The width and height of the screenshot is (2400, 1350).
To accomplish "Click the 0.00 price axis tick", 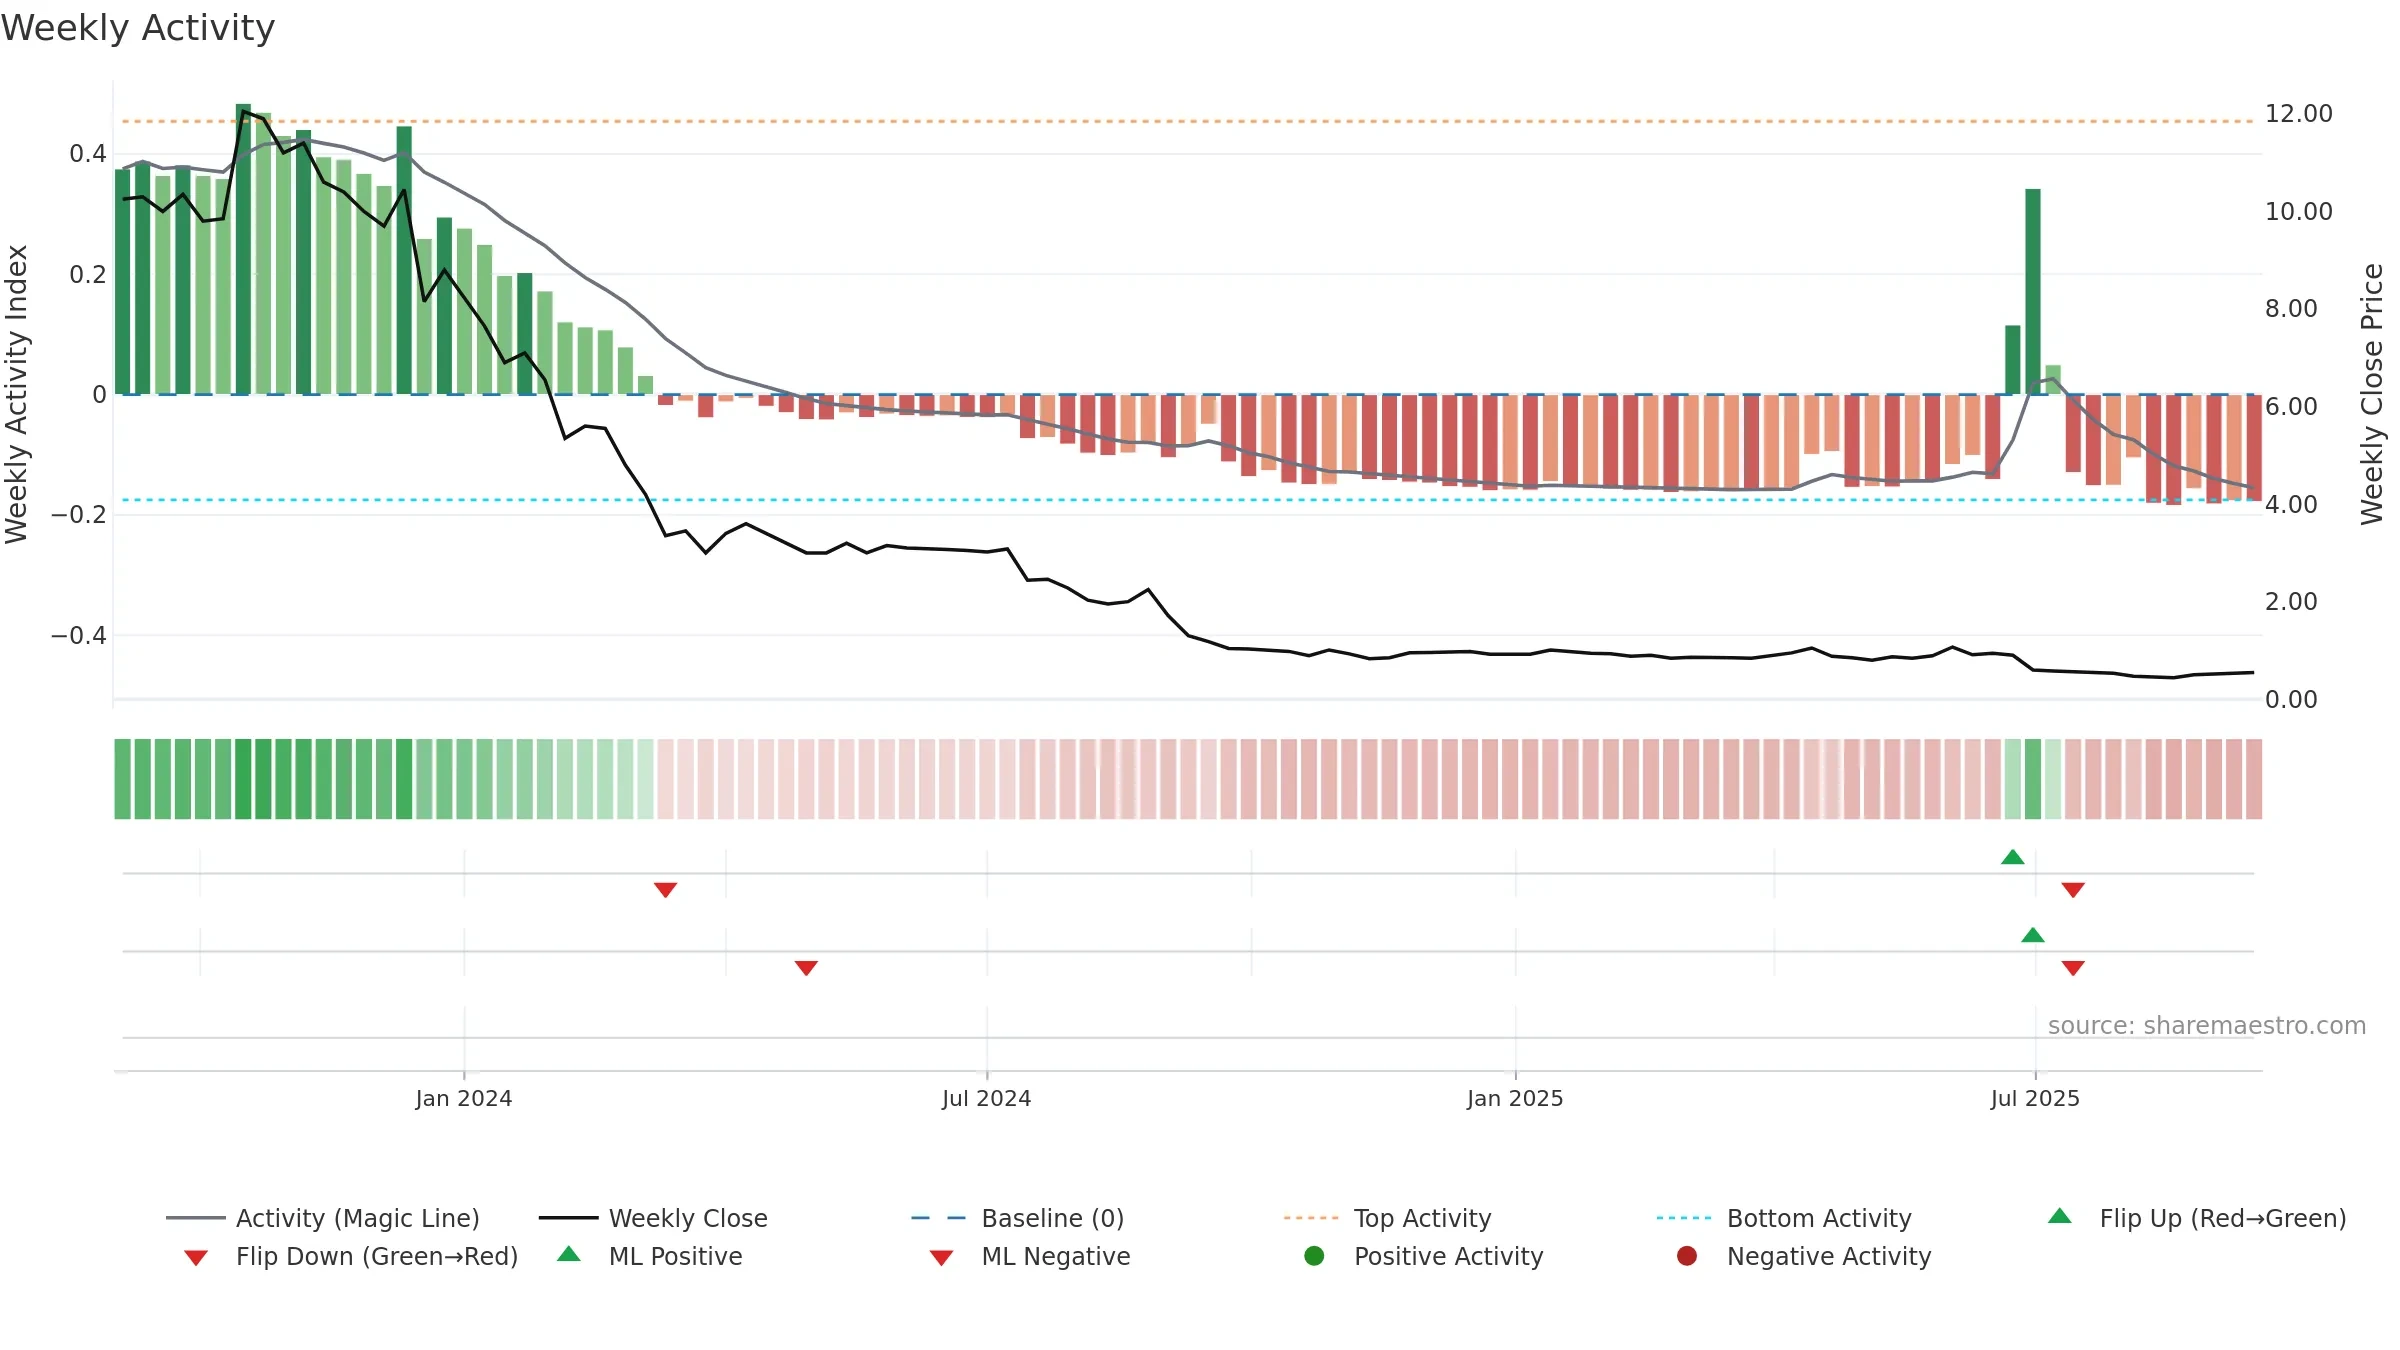I will pyautogui.click(x=2291, y=699).
